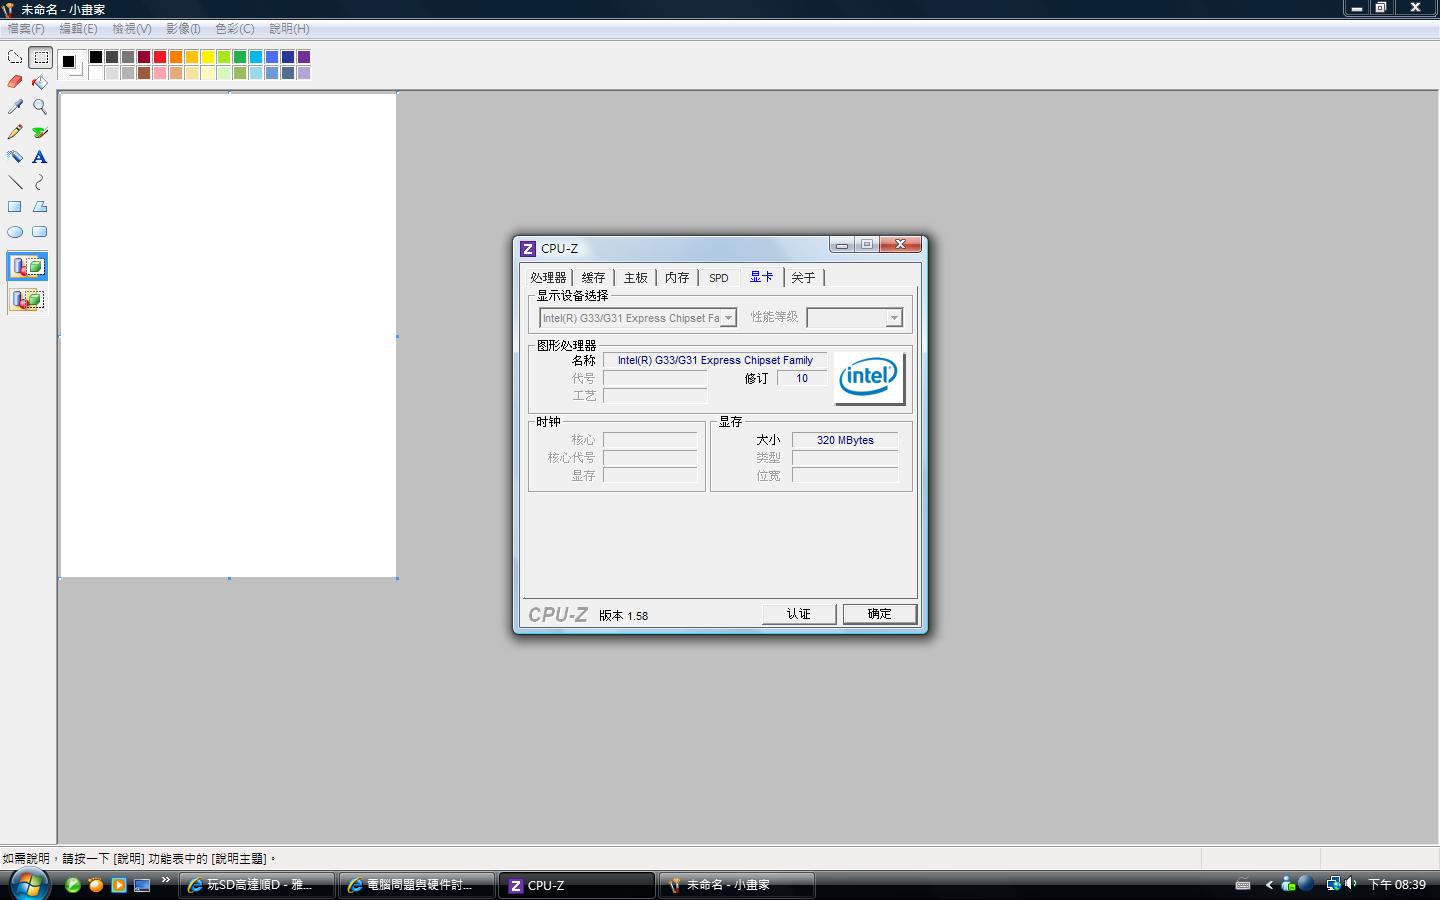Image resolution: width=1440 pixels, height=900 pixels.
Task: Select the Airbrush spray tool
Action: tap(15, 157)
